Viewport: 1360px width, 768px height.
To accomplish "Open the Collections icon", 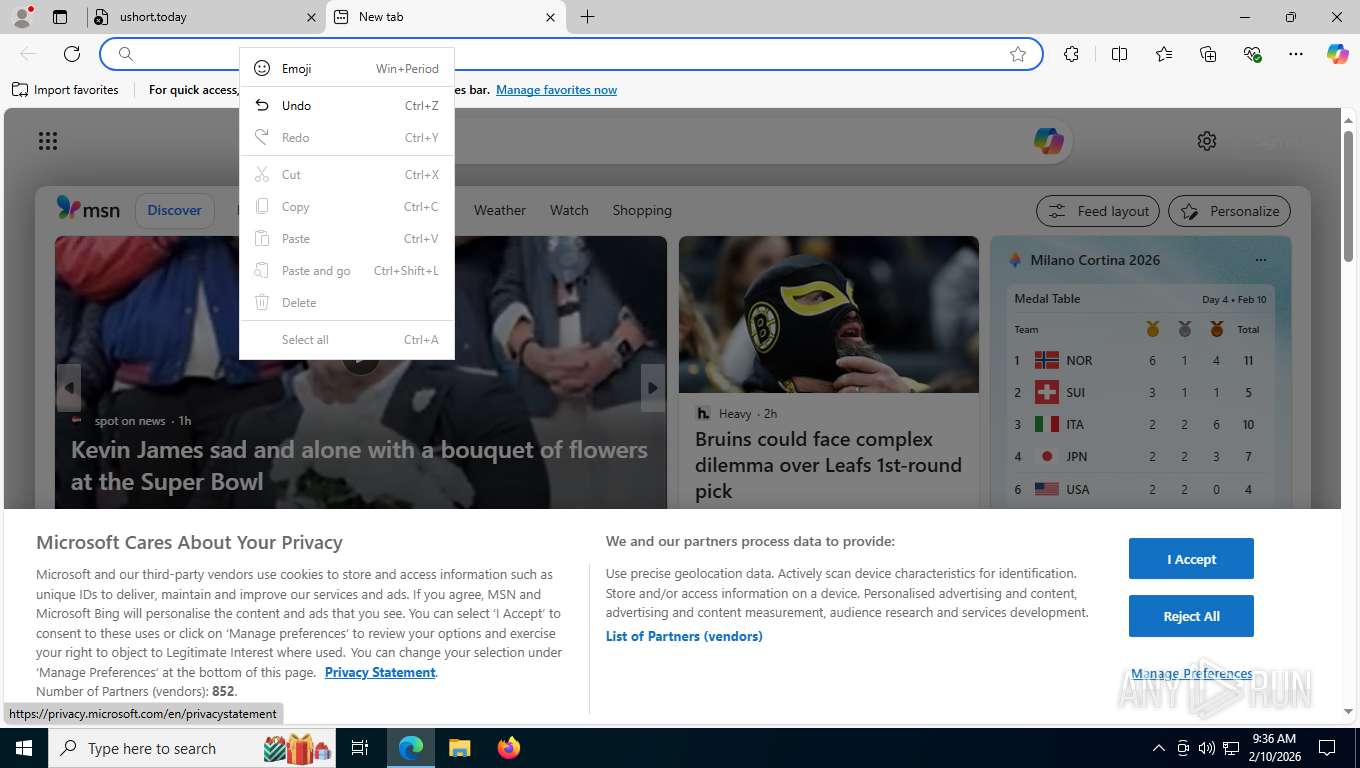I will (1208, 54).
